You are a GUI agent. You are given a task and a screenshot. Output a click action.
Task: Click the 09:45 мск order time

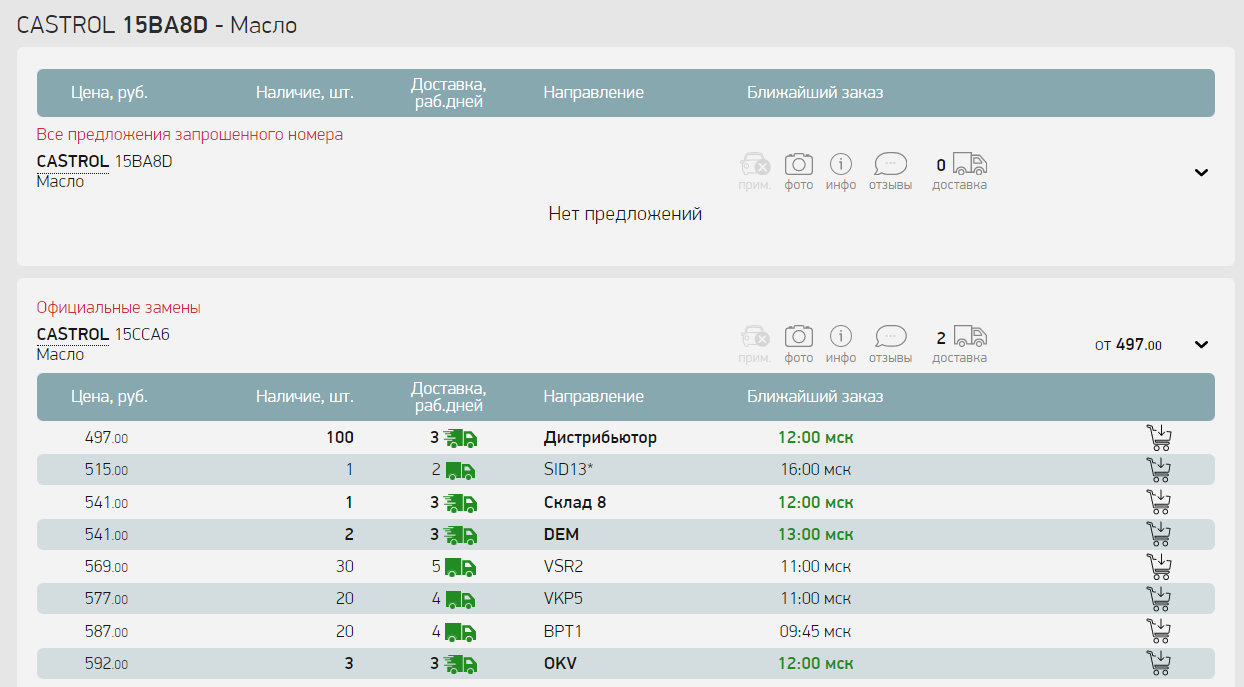pyautogui.click(x=816, y=631)
